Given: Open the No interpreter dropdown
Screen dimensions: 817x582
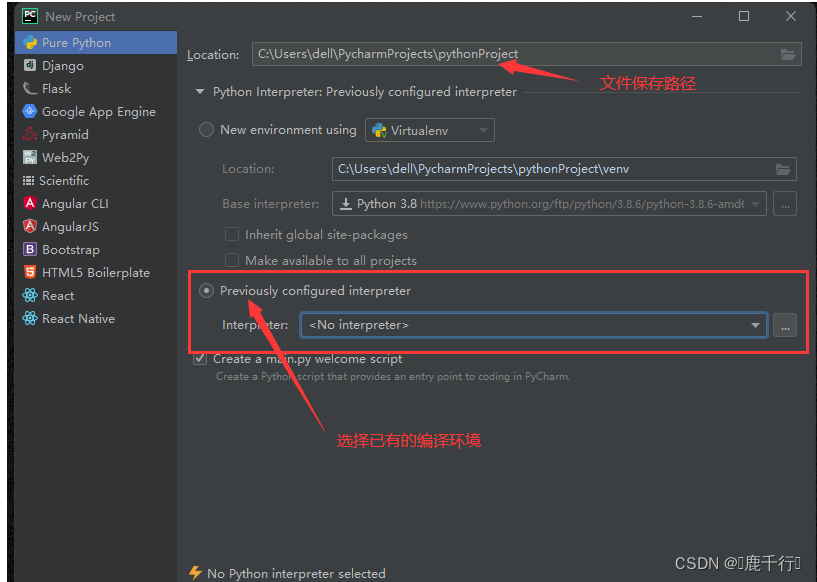Looking at the screenshot, I should click(x=534, y=325).
